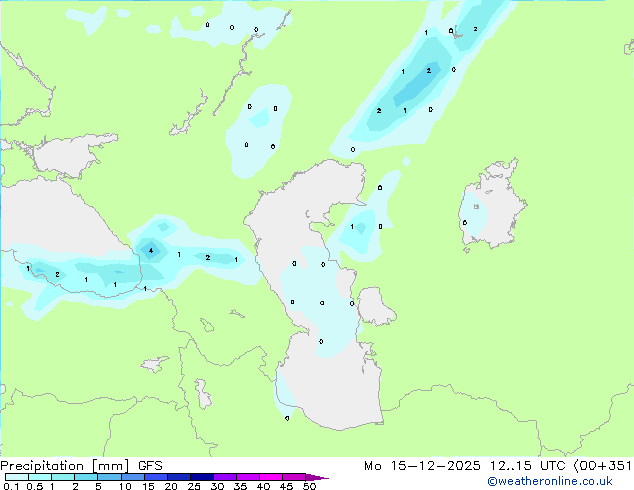The height and width of the screenshot is (490, 634).
Task: Click the 'Precipitation [mm]' title text
Action: point(65,466)
